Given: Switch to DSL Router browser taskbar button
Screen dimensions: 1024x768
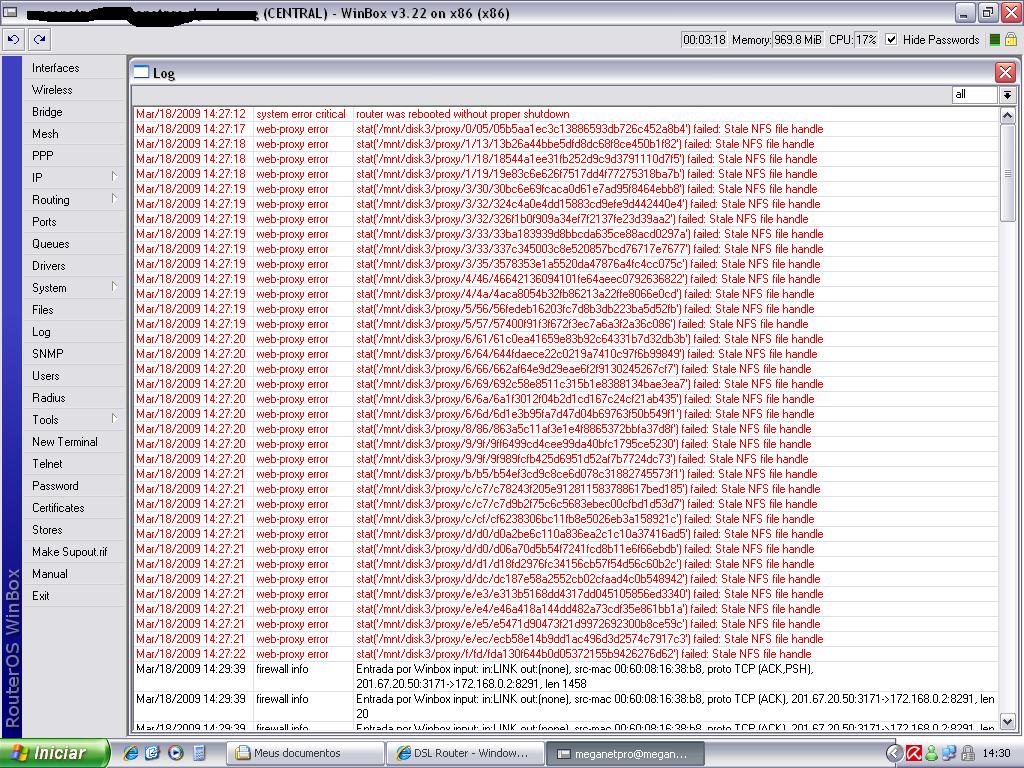Looking at the screenshot, I should click(465, 753).
